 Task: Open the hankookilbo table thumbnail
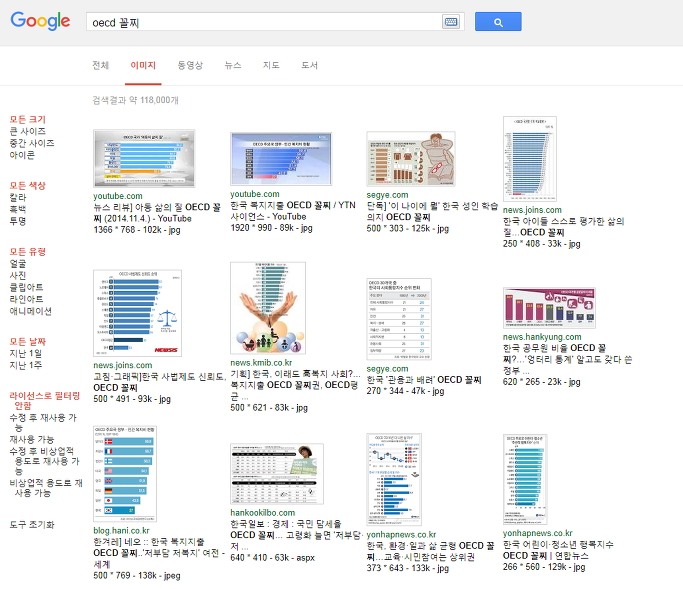pos(277,474)
